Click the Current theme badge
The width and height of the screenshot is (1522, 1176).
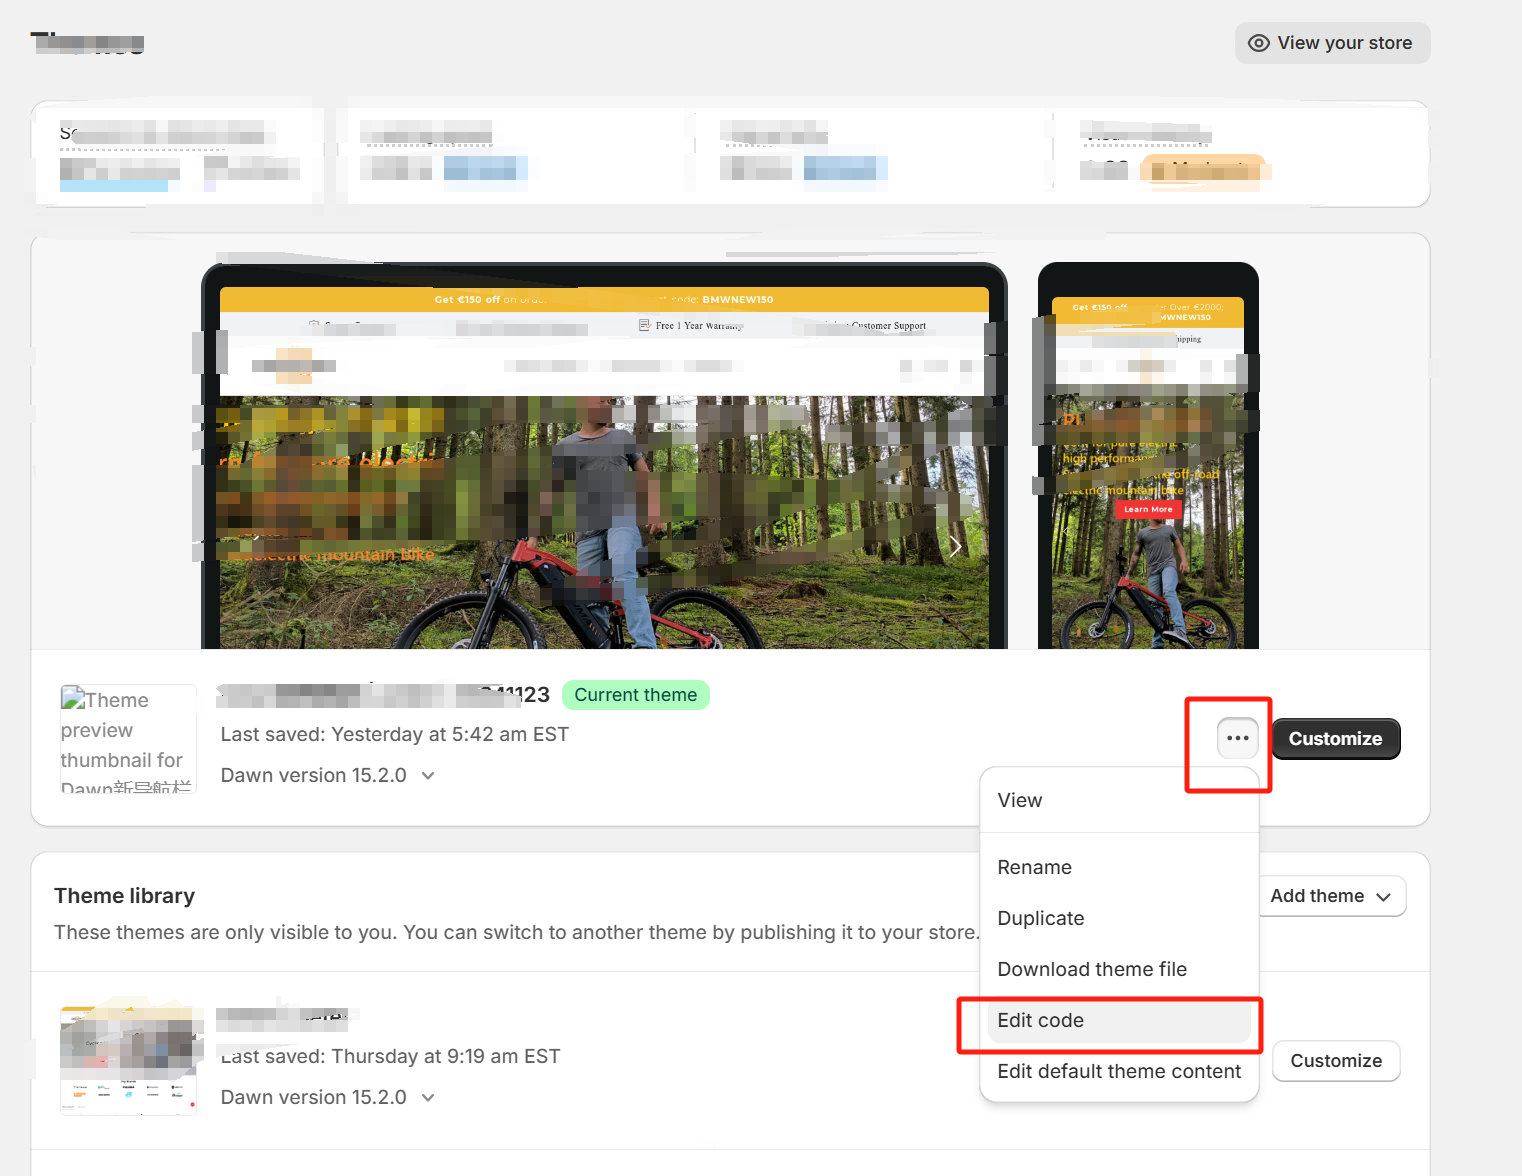(x=636, y=695)
